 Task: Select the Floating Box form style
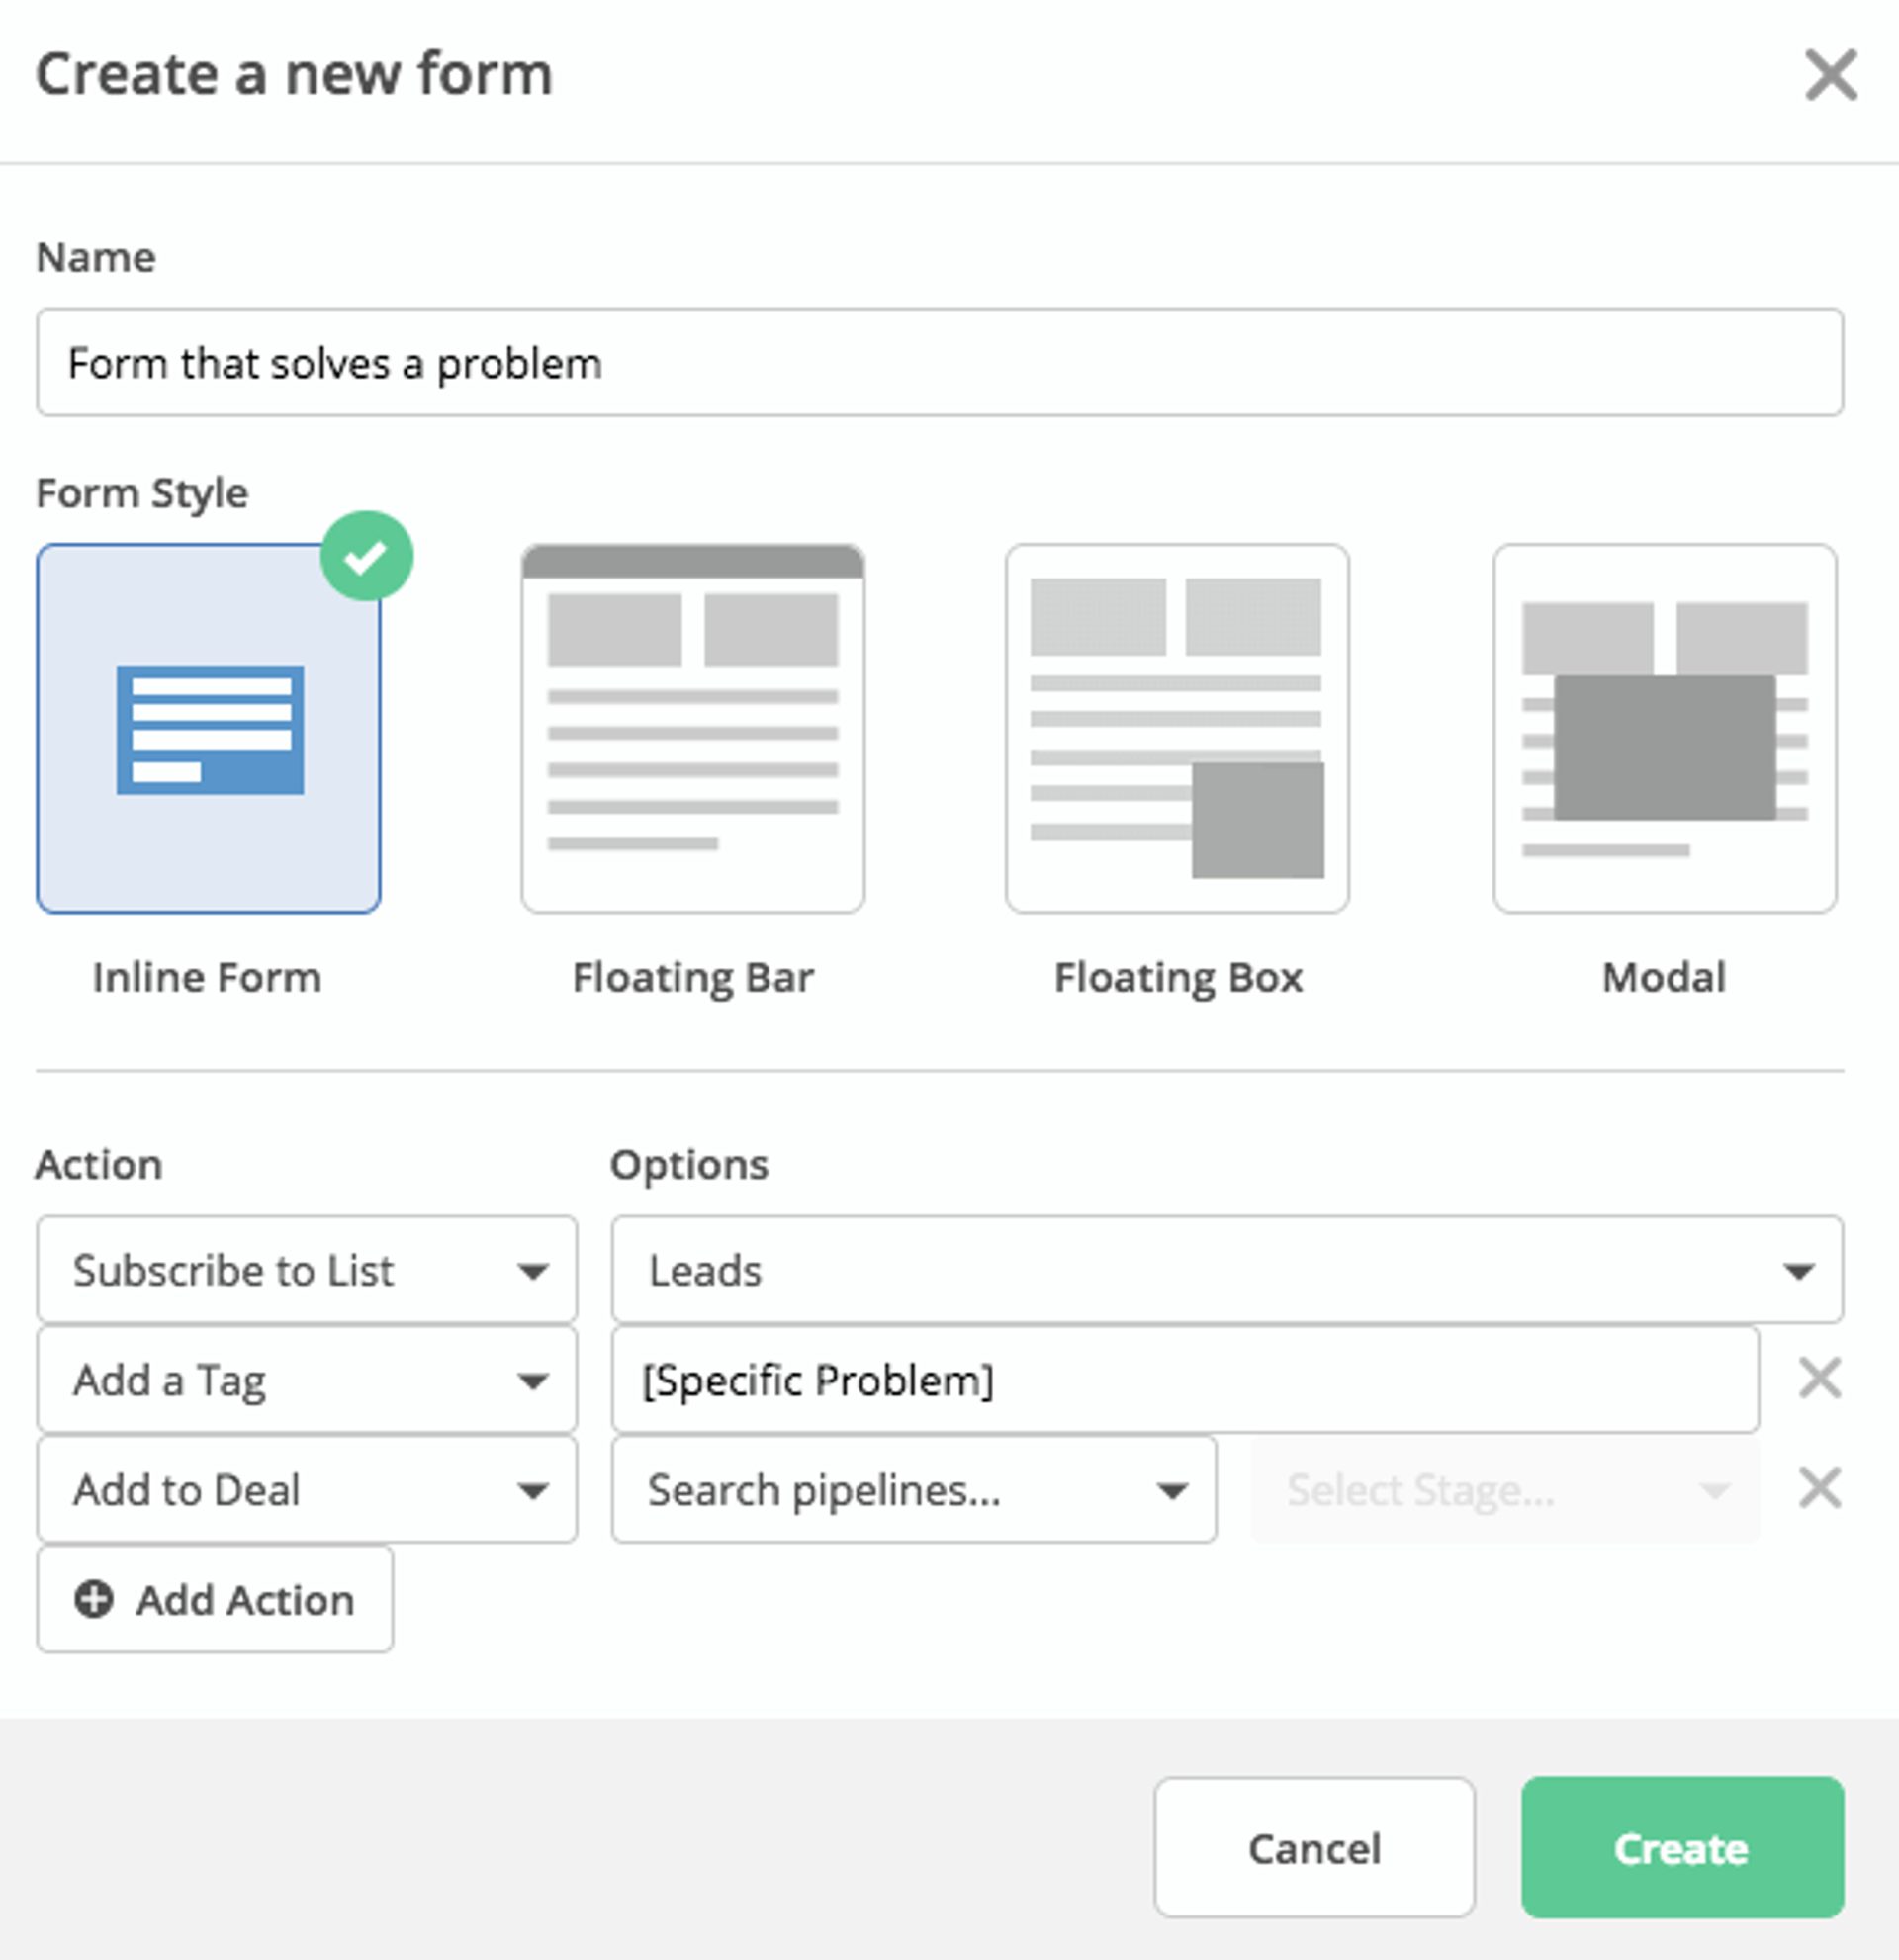click(x=1177, y=727)
